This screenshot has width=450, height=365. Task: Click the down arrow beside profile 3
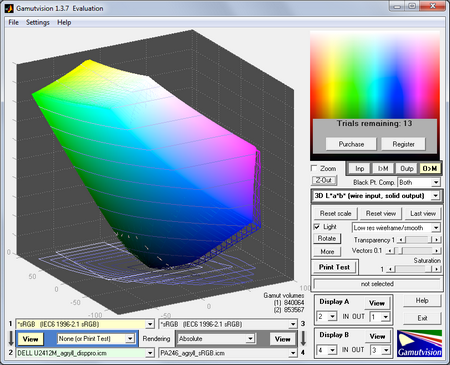pyautogui.click(x=303, y=338)
